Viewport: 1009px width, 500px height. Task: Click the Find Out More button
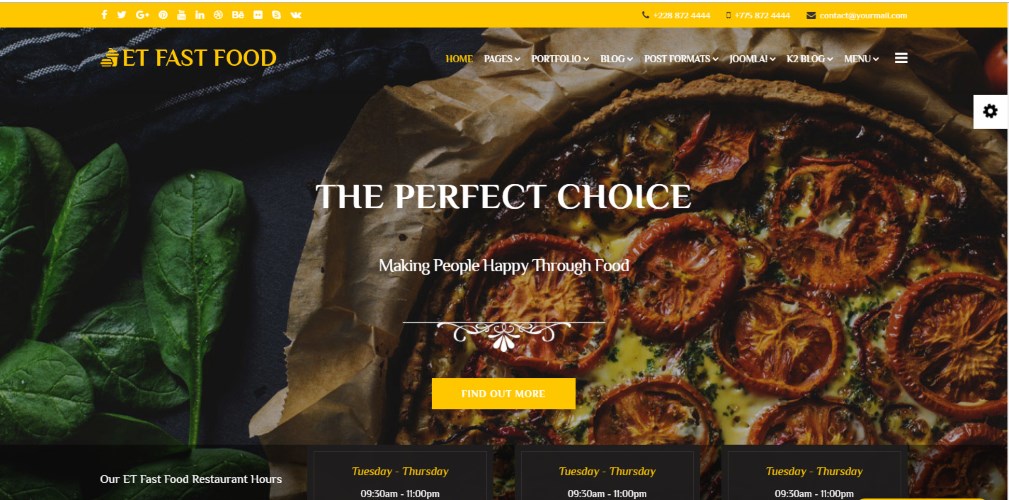point(503,393)
